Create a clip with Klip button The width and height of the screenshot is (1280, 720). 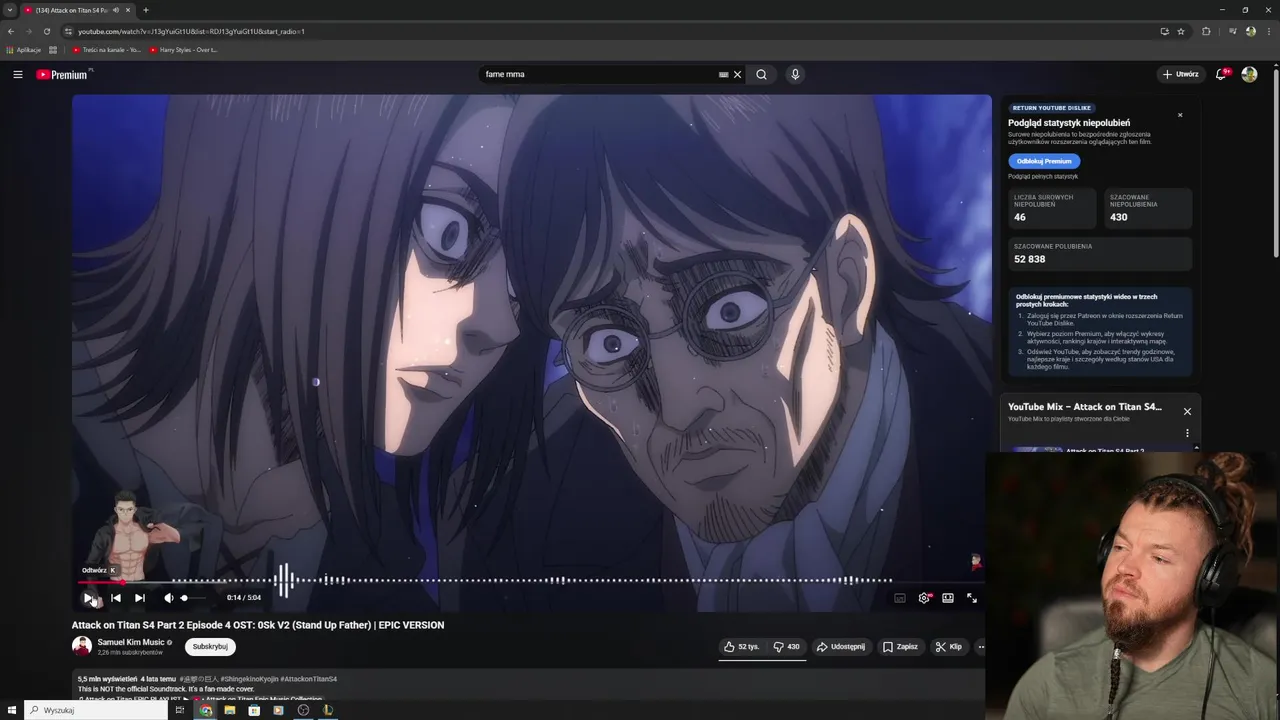click(x=949, y=647)
